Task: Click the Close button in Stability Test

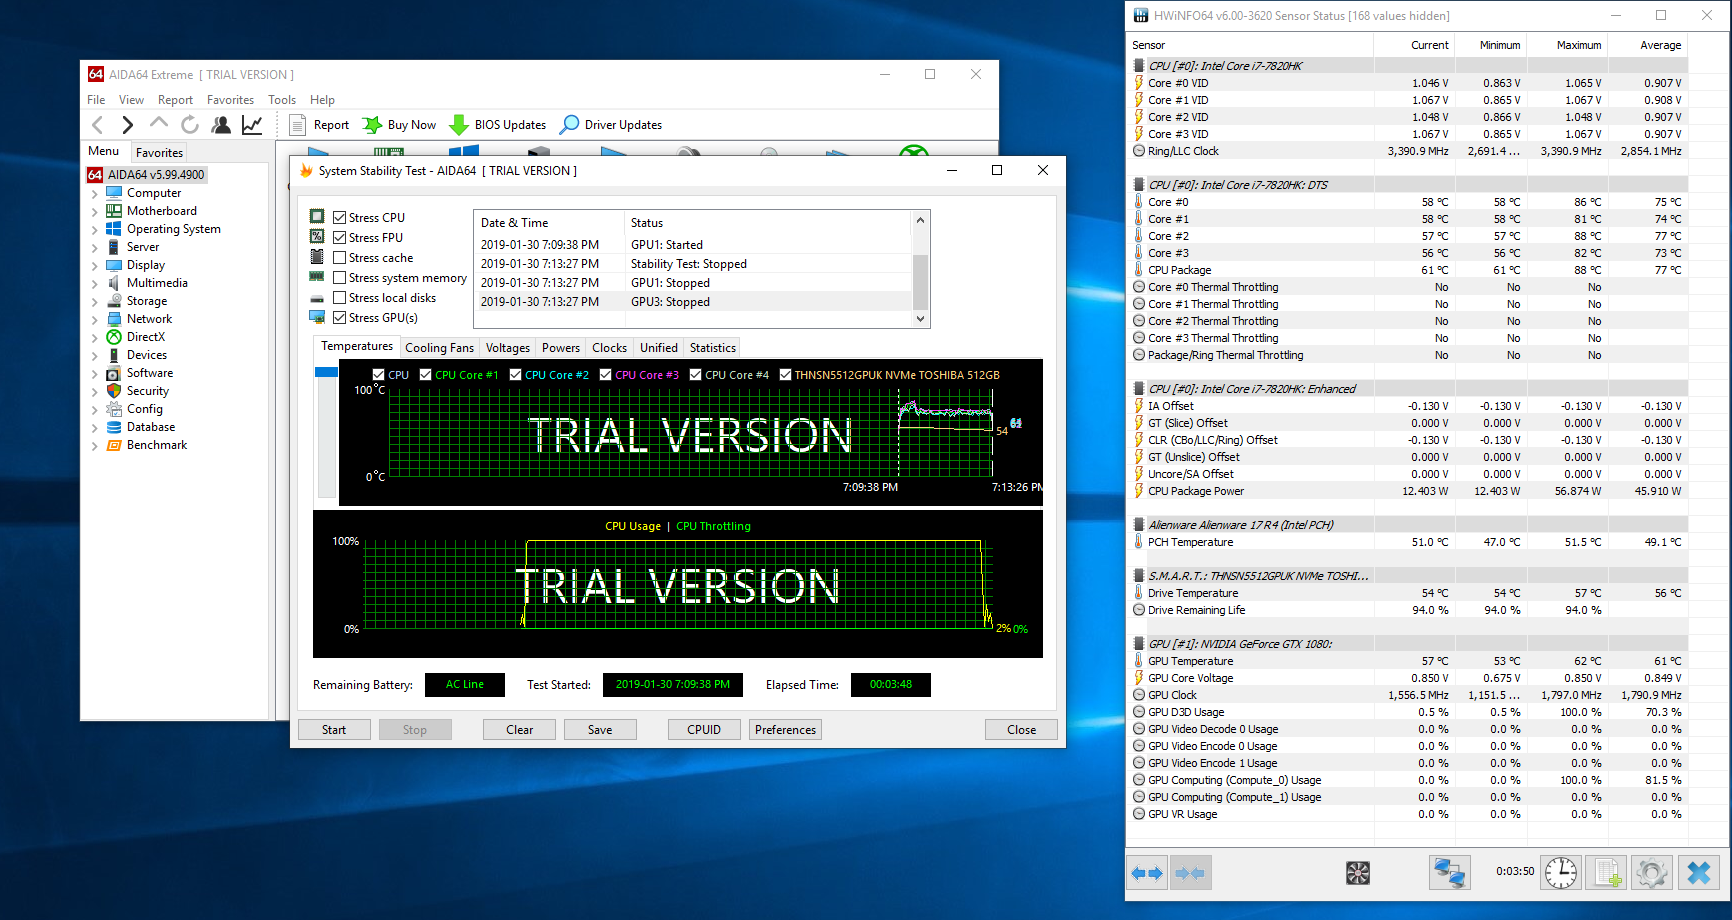Action: [1022, 730]
